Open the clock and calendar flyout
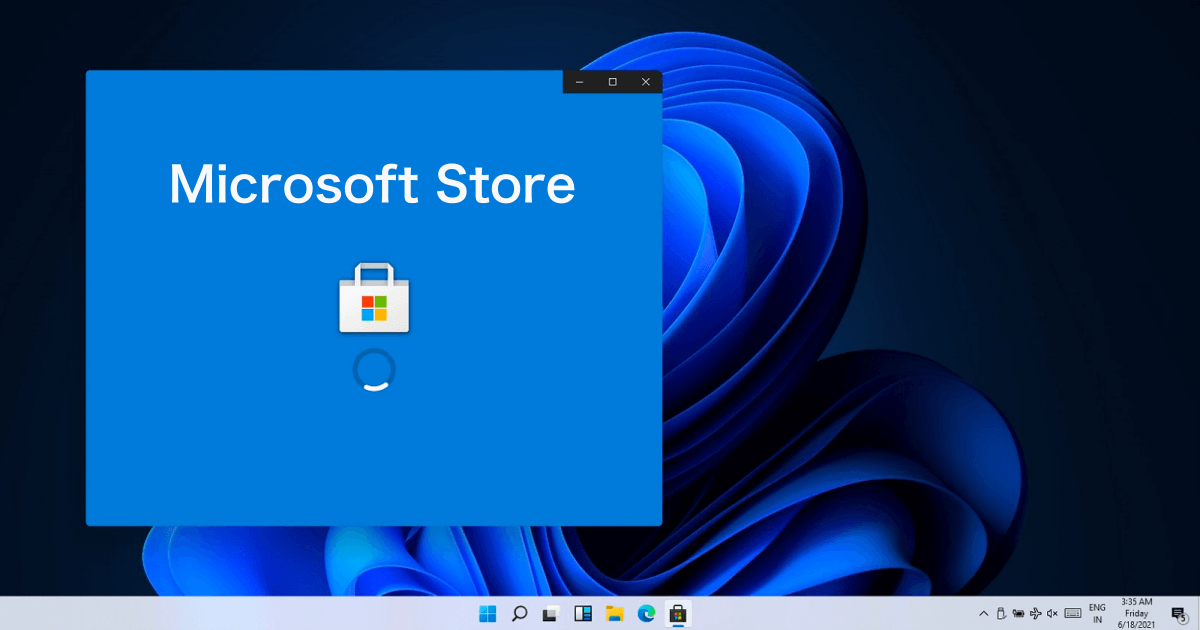The width and height of the screenshot is (1200, 630). point(1136,613)
